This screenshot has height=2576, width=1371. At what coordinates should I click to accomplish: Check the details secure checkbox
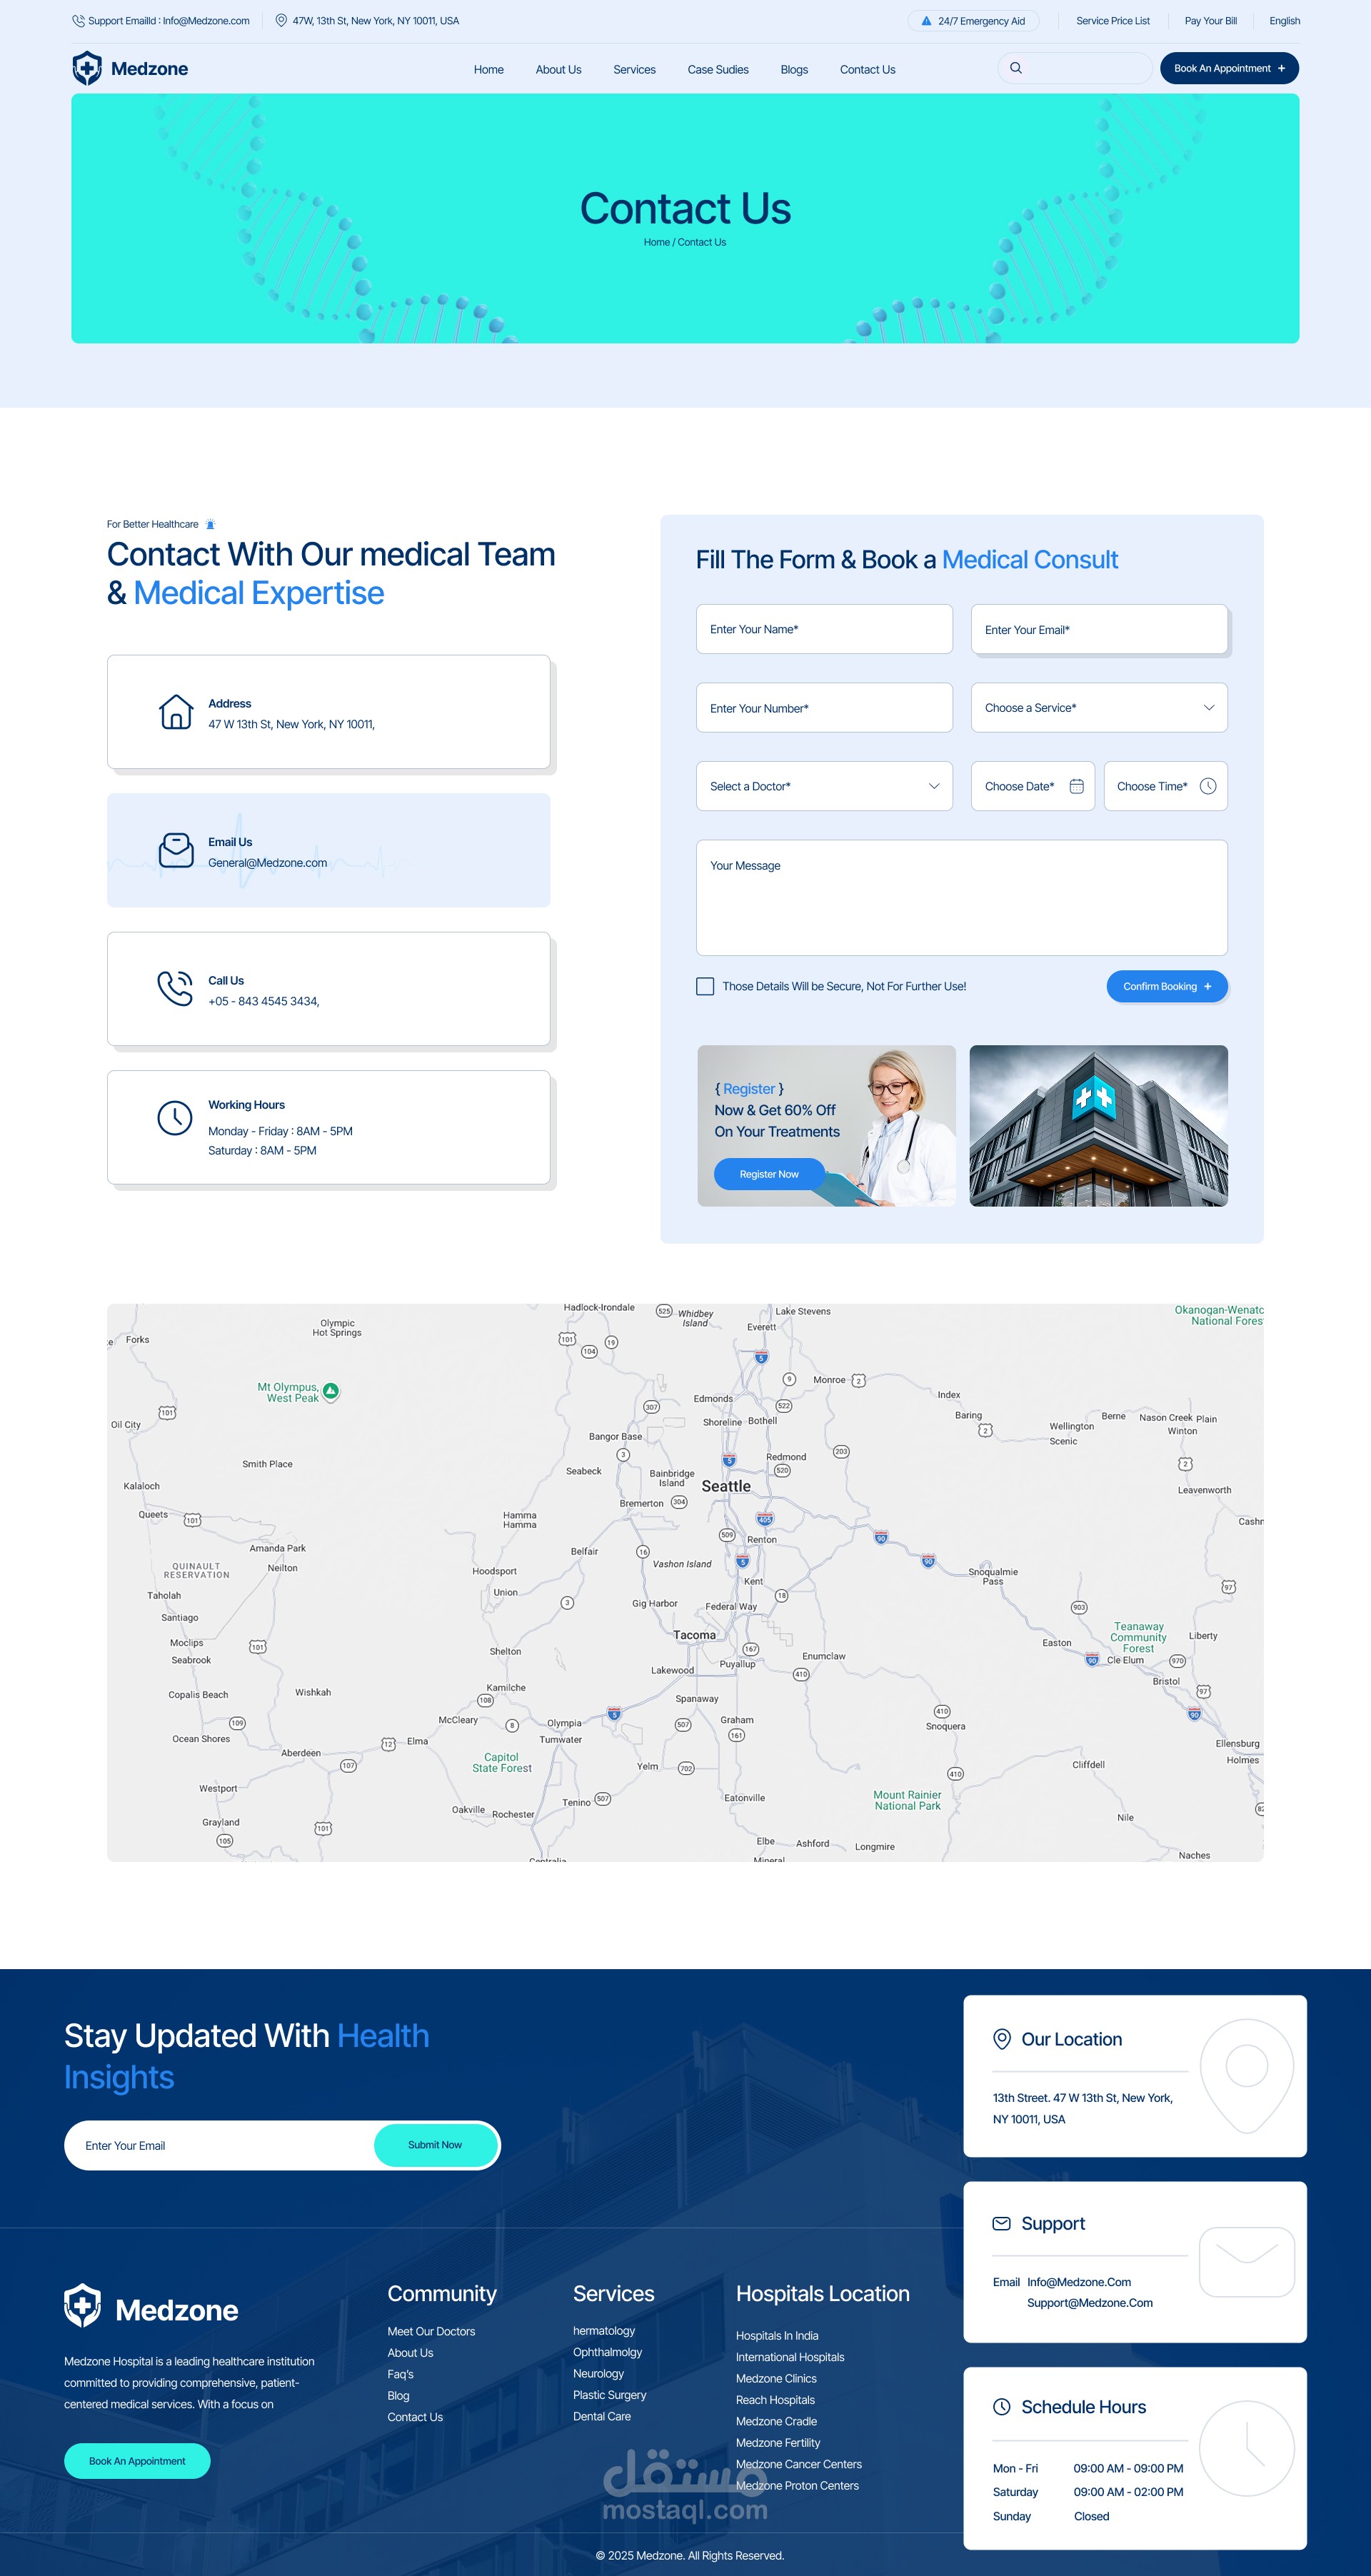click(x=705, y=986)
